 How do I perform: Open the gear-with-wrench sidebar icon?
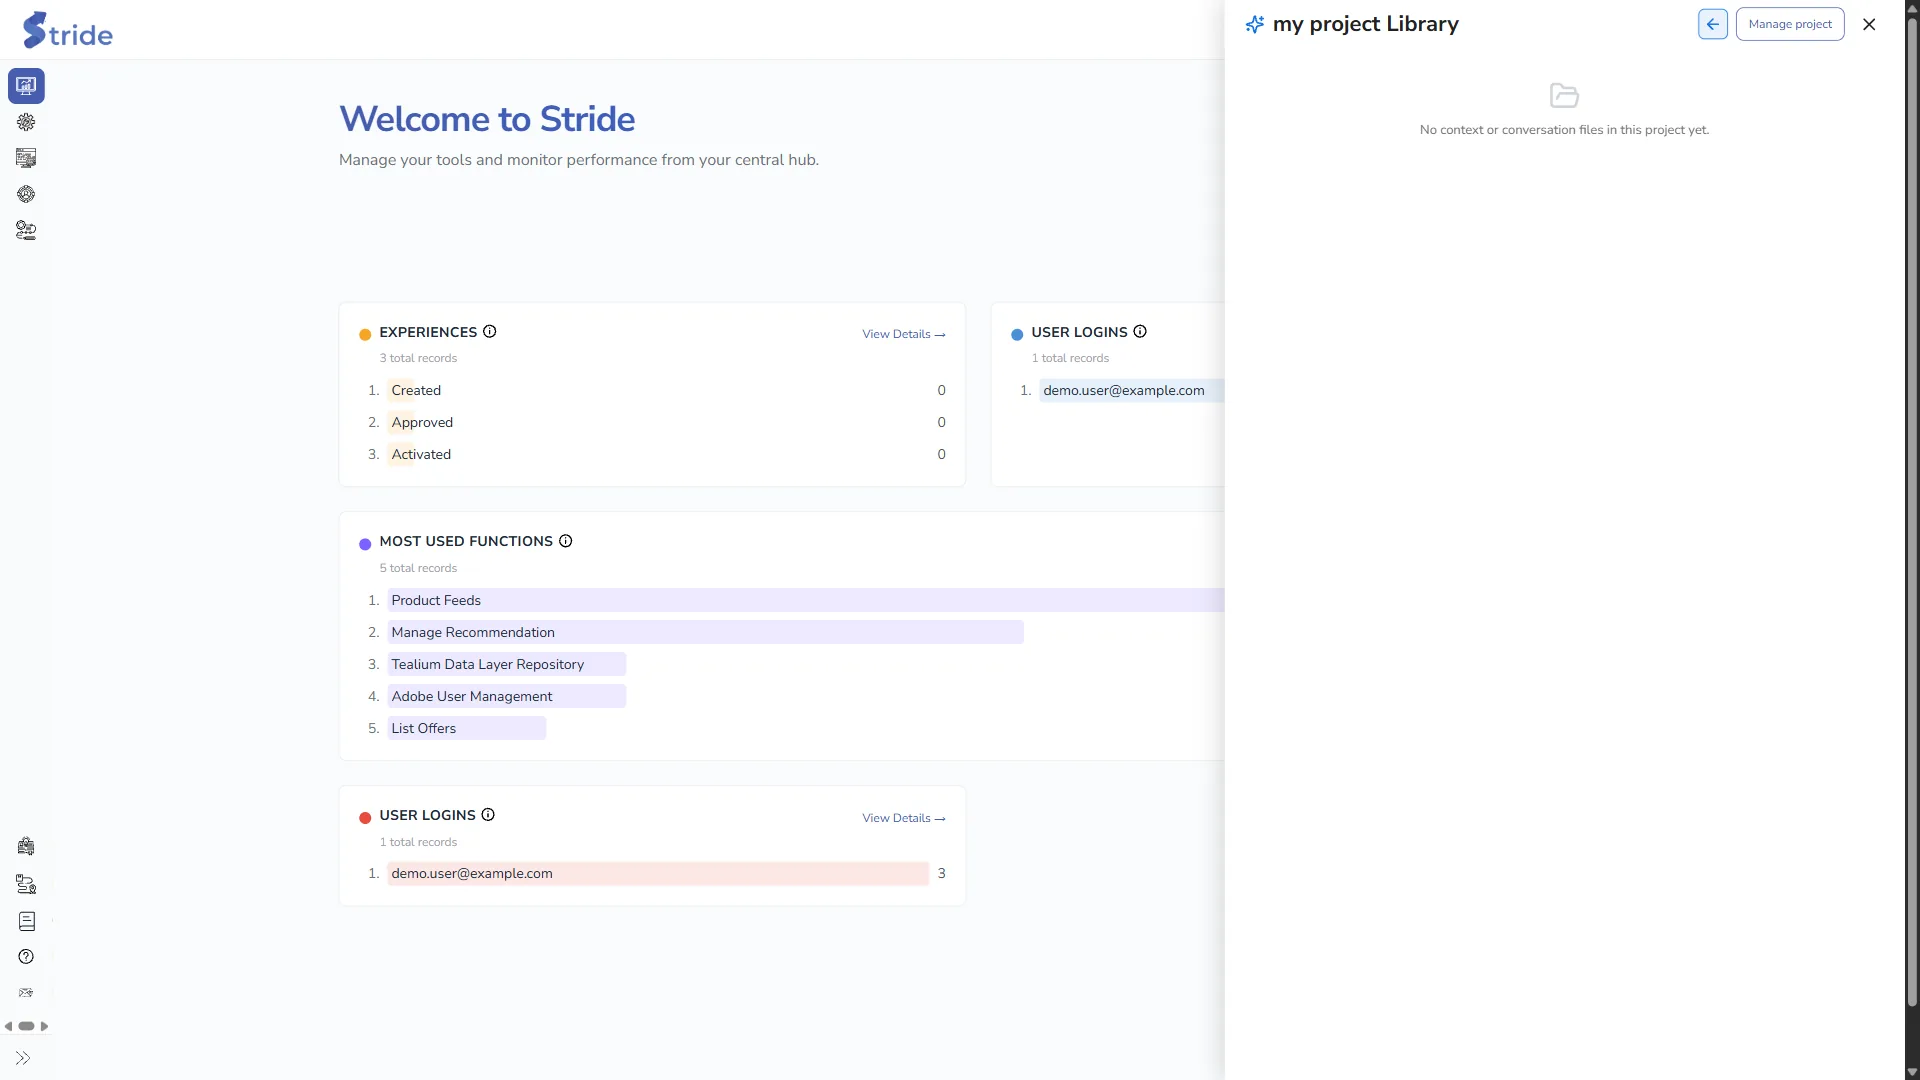(x=26, y=122)
